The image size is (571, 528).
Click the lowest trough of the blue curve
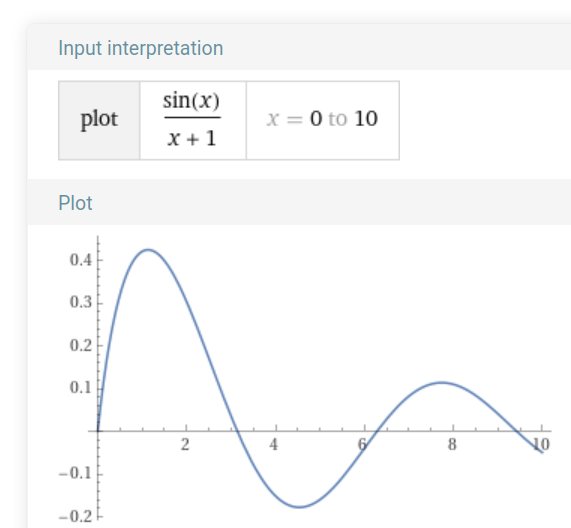click(x=299, y=507)
